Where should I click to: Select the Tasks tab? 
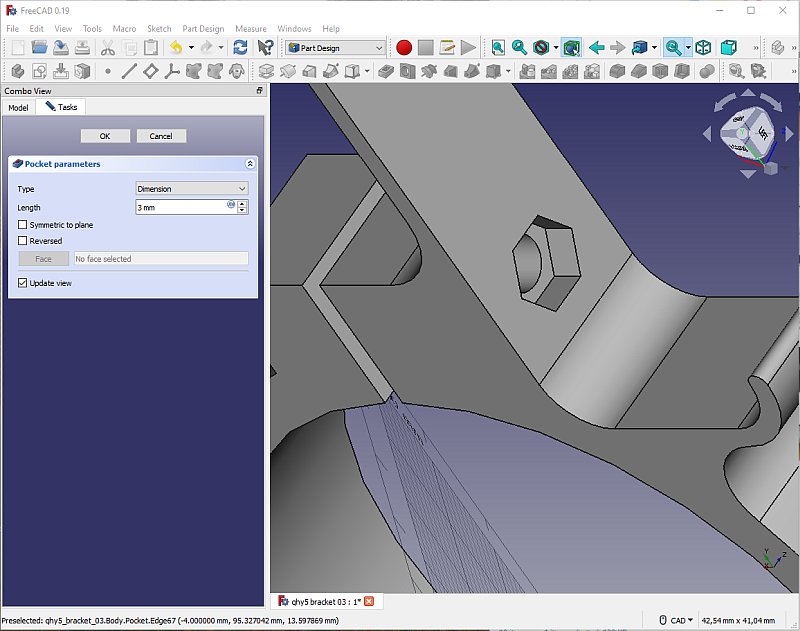pyautogui.click(x=61, y=107)
